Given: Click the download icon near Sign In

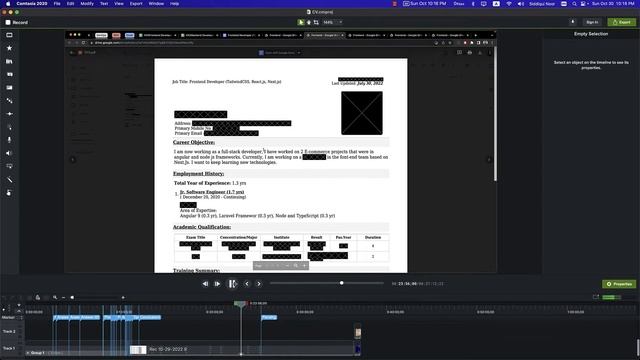Looking at the screenshot, I should point(573,22).
